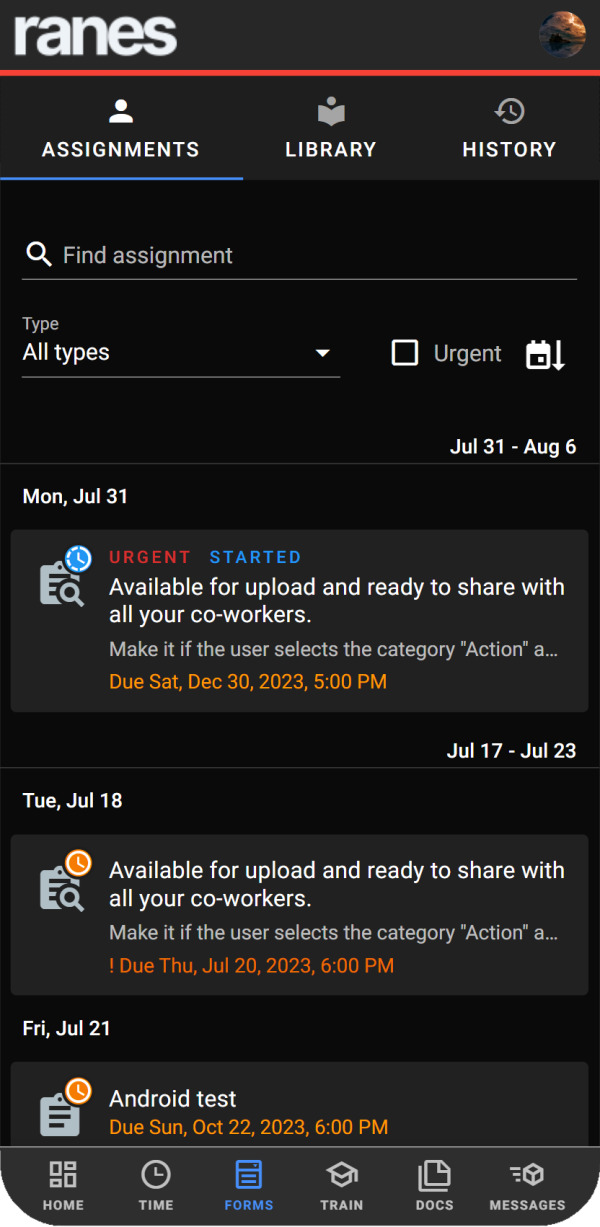Click the Find assignment search field
The width and height of the screenshot is (600, 1227).
click(x=310, y=255)
